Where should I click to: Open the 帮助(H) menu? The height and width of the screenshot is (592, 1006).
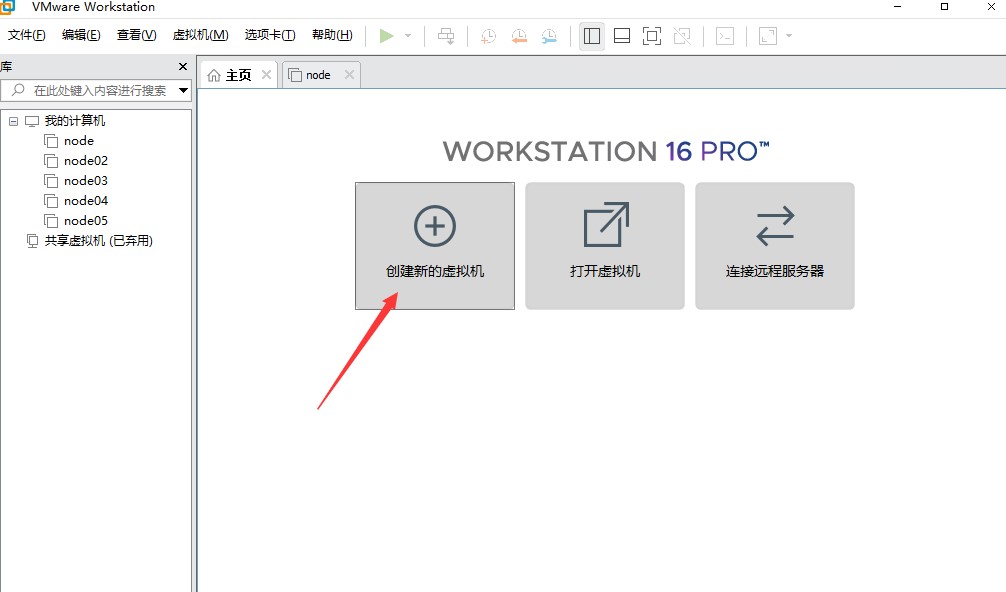tap(332, 35)
